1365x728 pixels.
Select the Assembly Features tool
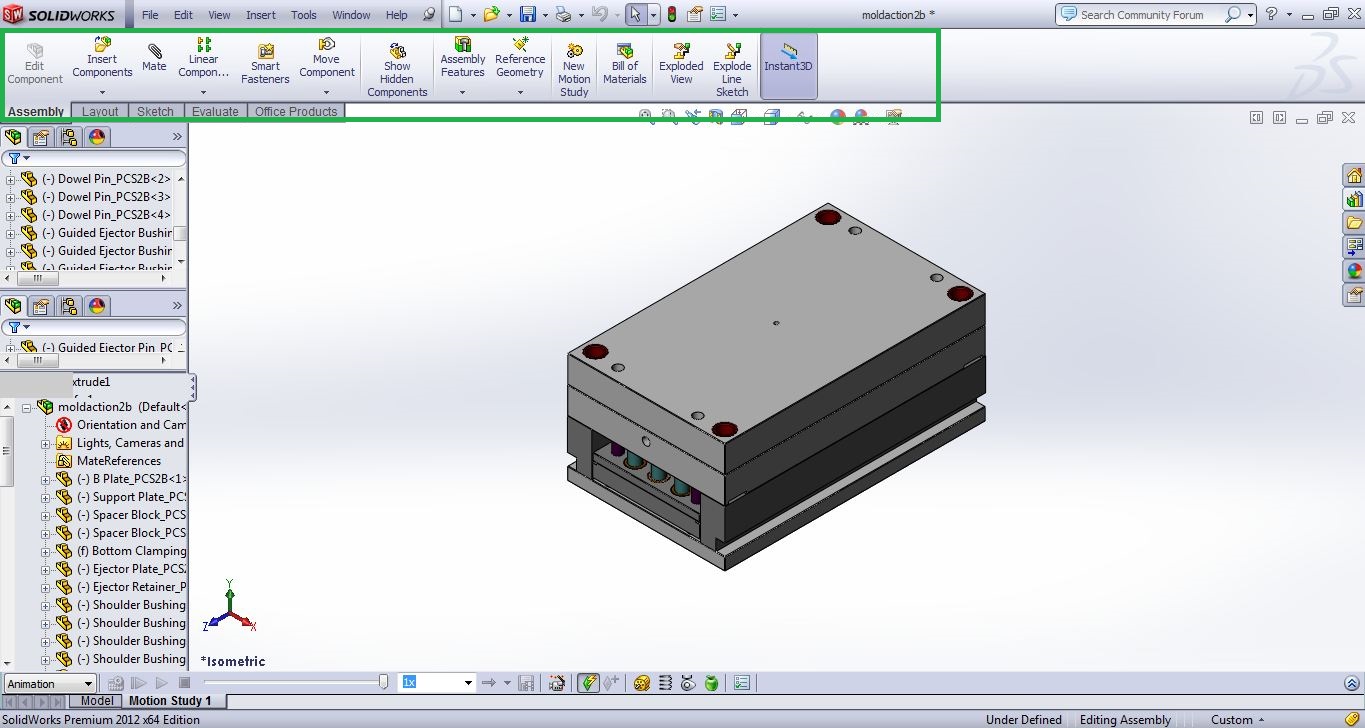point(462,60)
